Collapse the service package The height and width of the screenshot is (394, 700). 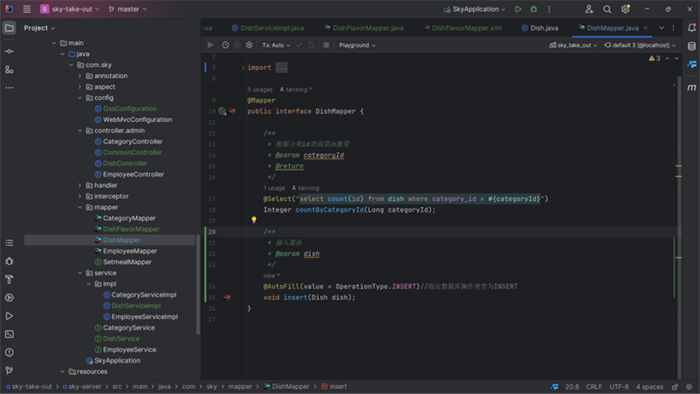(x=80, y=273)
